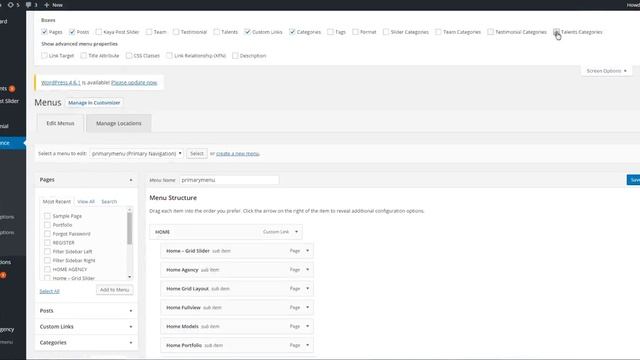Check the Forgot Password page checkbox
The height and width of the screenshot is (360, 640).
47,234
